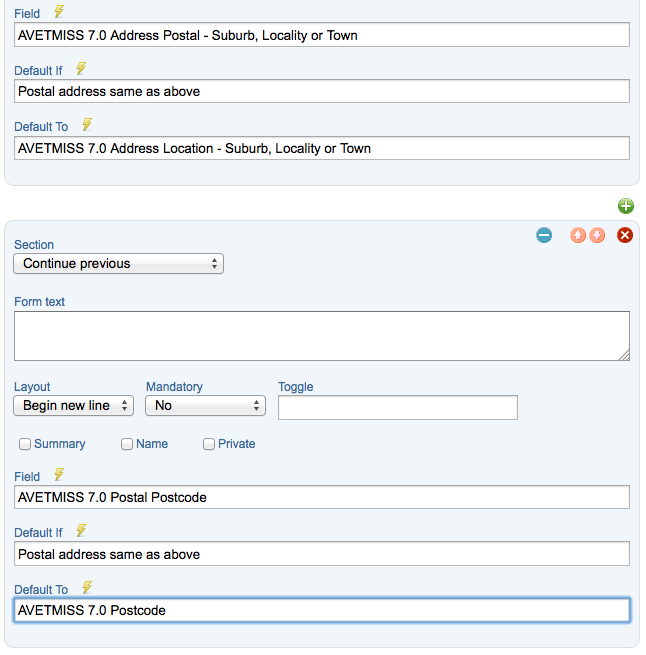646x655 pixels.
Task: Click the lightning icon beside the top Default To label
Action: pyautogui.click(x=87, y=124)
